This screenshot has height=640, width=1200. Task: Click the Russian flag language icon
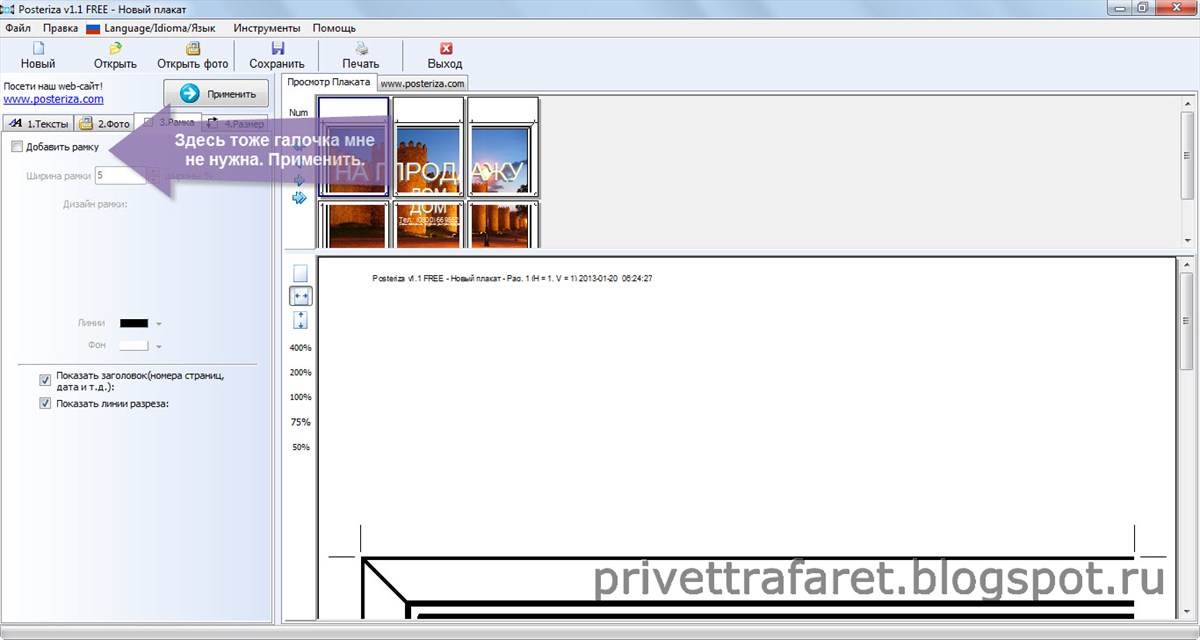coord(93,29)
